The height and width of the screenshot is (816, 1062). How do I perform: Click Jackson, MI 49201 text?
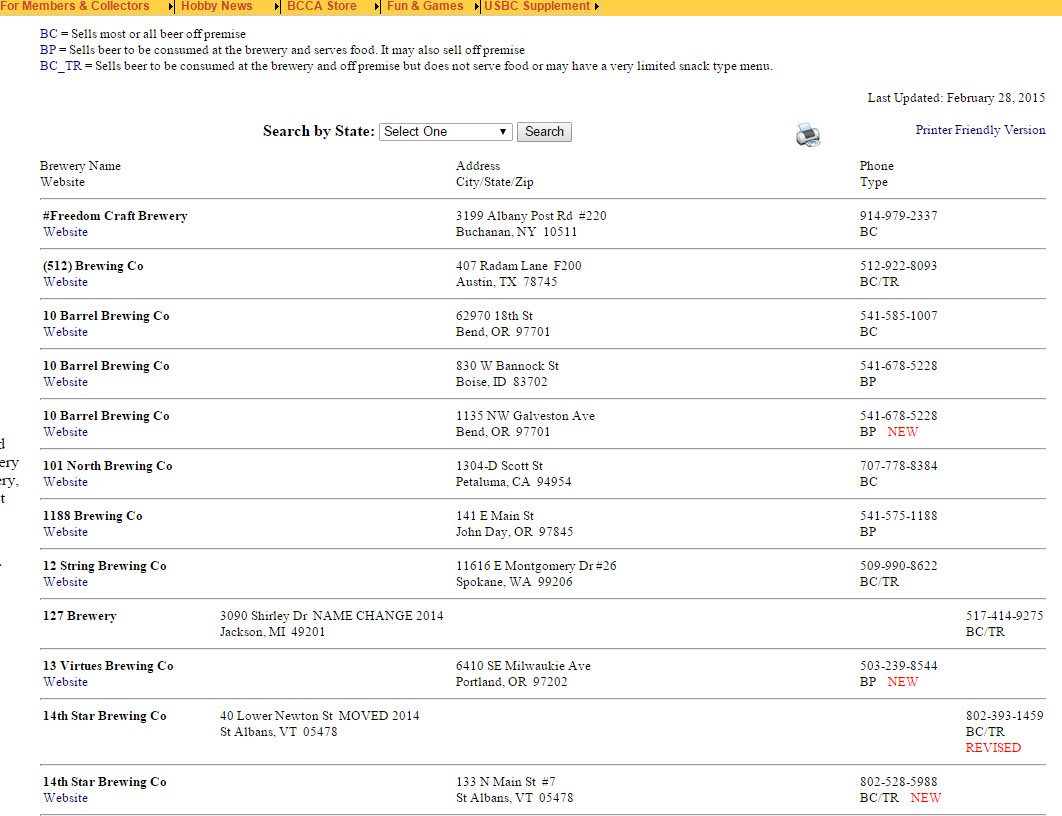273,632
